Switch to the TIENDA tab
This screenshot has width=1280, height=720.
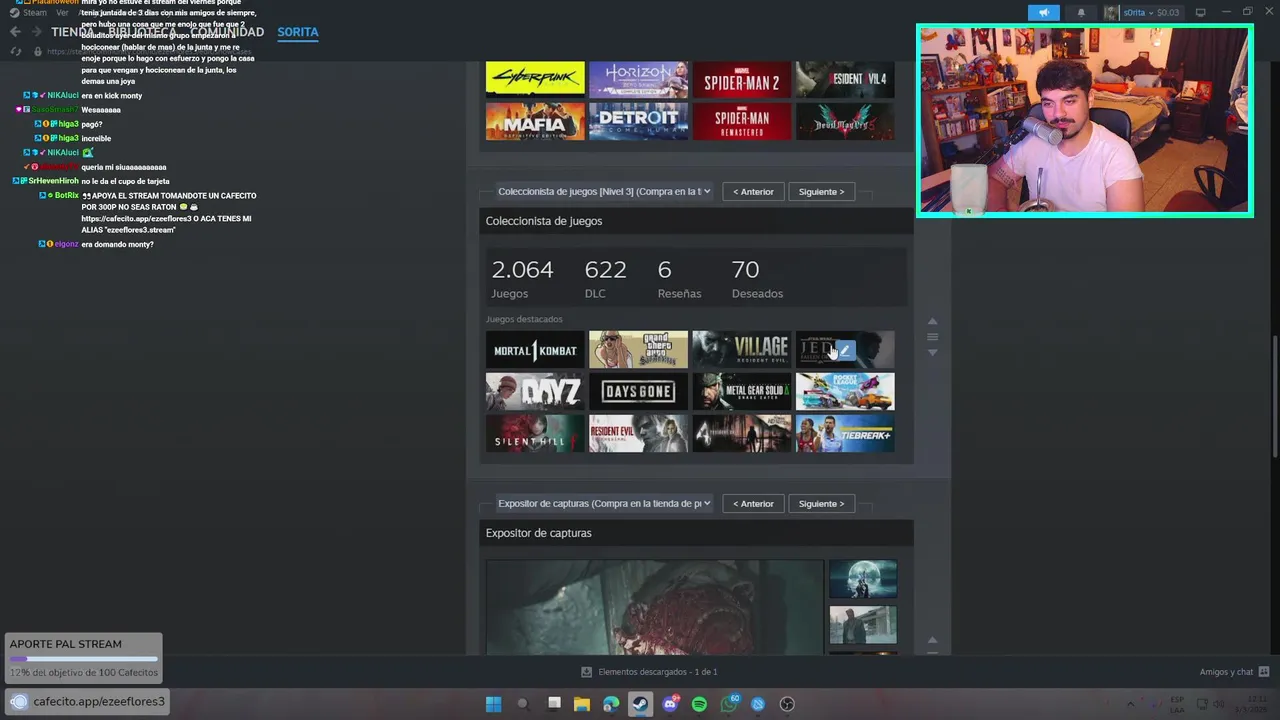[x=72, y=32]
